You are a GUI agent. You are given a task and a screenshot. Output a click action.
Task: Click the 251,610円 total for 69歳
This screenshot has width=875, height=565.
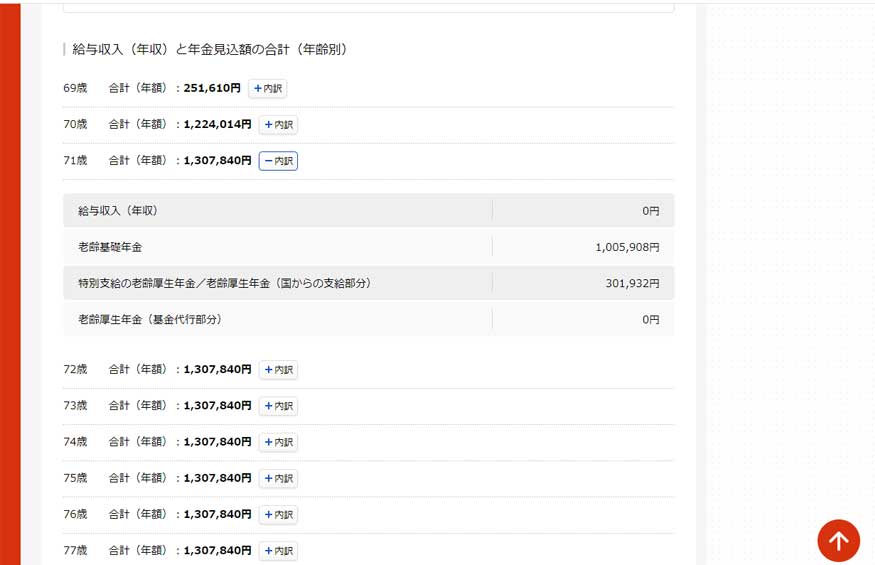[x=212, y=88]
